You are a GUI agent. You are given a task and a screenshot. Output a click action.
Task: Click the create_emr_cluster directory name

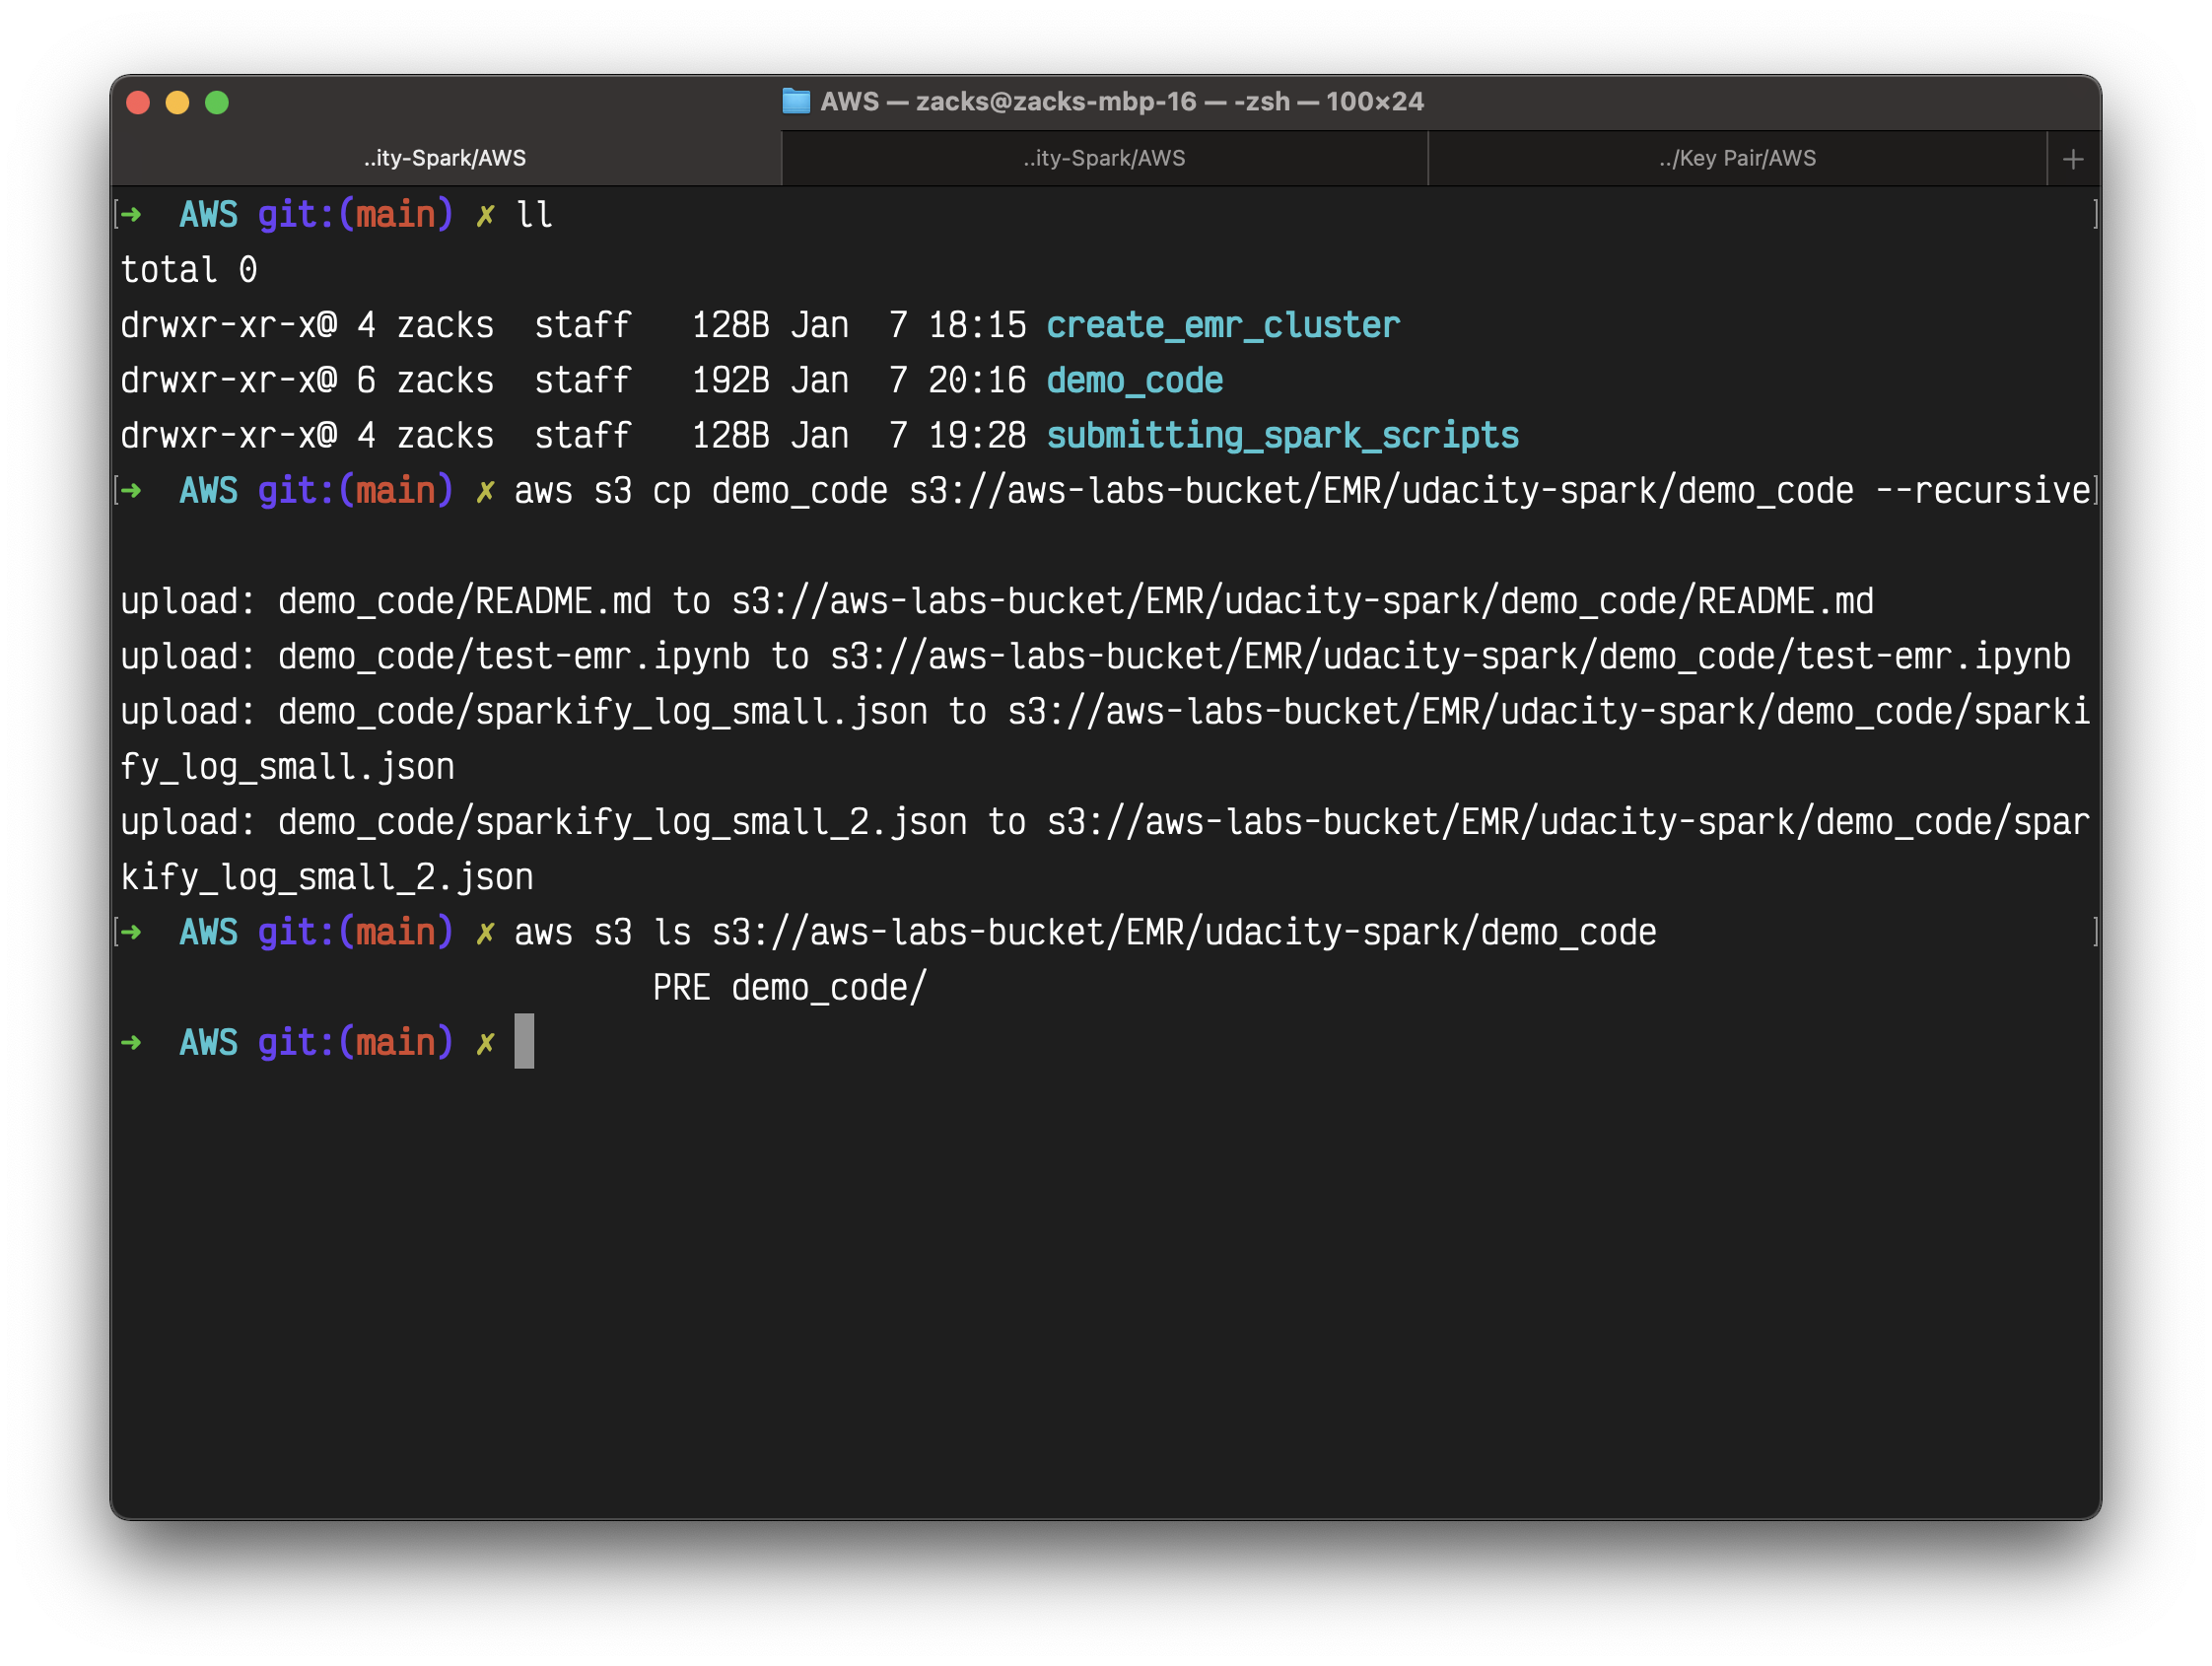1222,326
